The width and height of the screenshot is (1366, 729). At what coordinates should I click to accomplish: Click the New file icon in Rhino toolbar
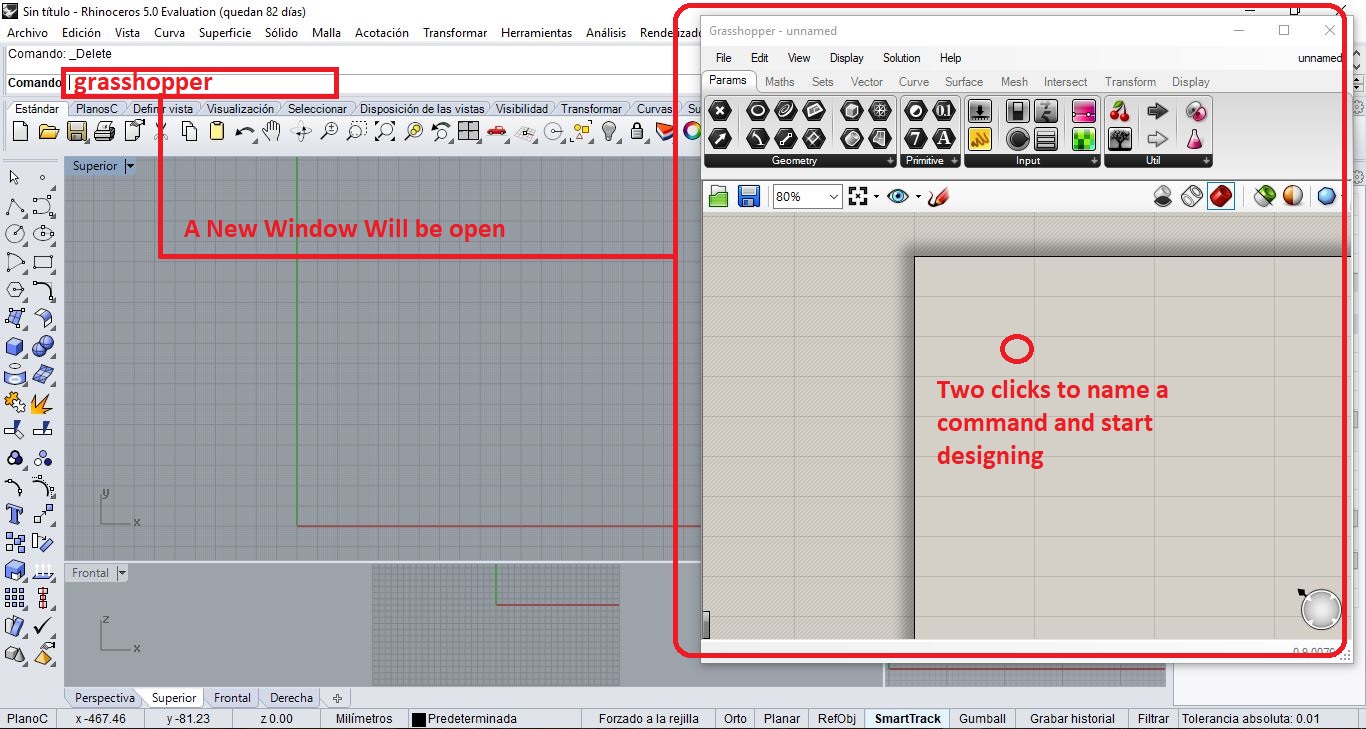click(20, 131)
